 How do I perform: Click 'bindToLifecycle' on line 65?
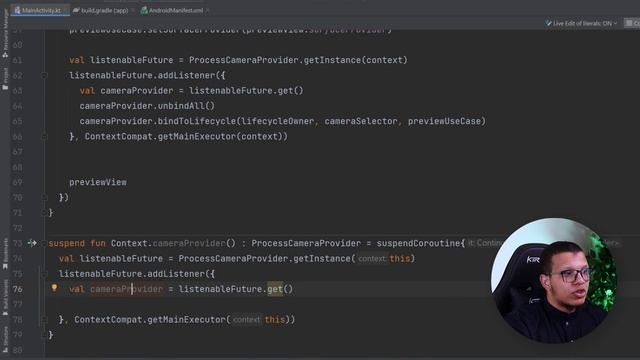coord(197,121)
